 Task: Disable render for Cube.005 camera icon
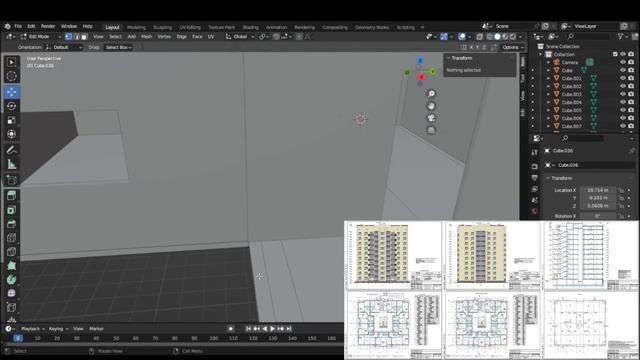tap(631, 110)
